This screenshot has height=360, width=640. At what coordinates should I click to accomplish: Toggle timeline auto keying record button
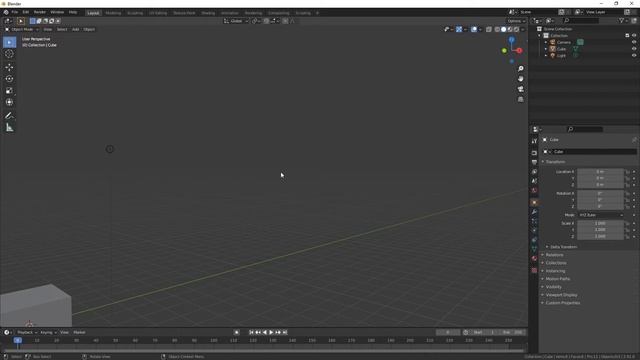pyautogui.click(x=236, y=332)
